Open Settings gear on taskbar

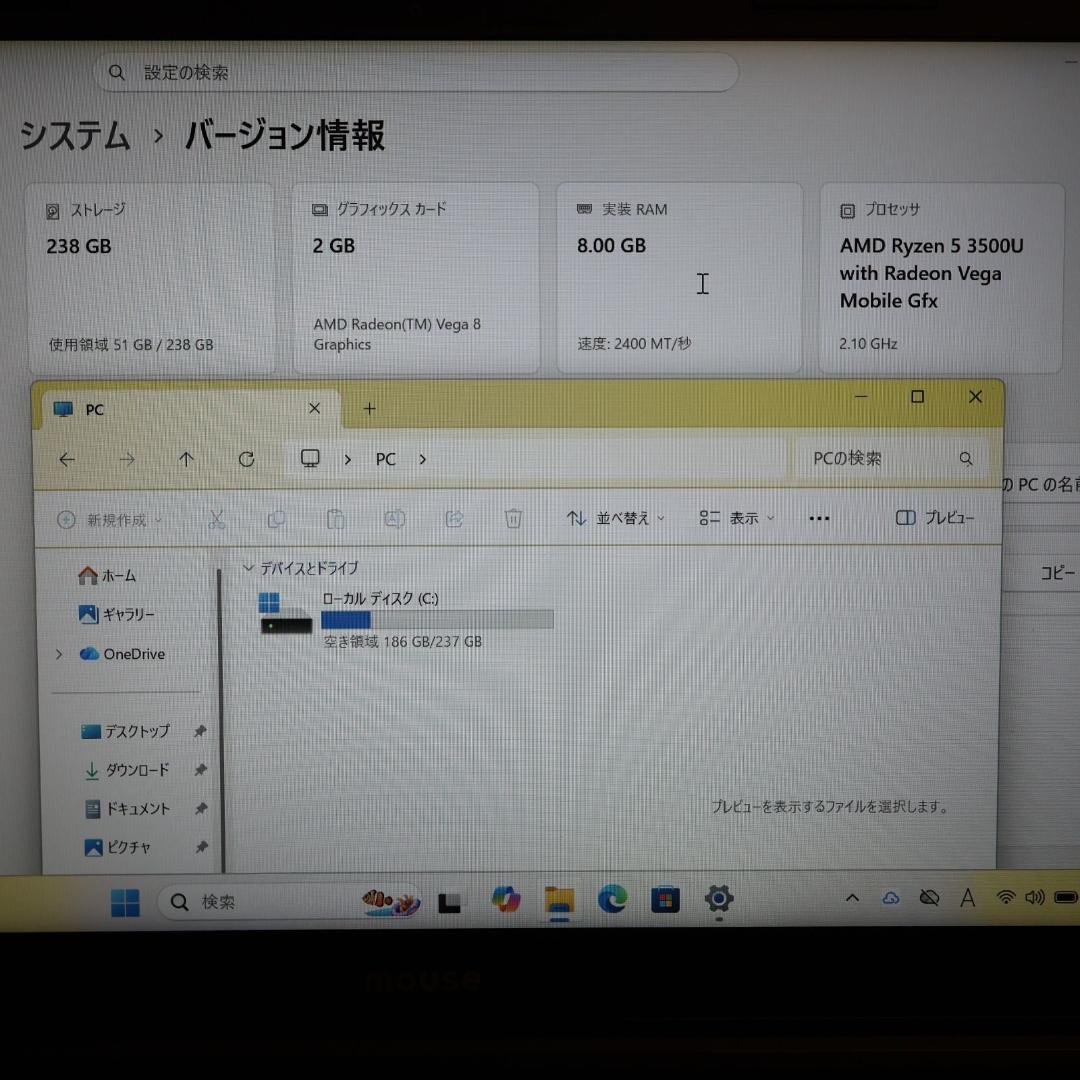click(x=718, y=899)
